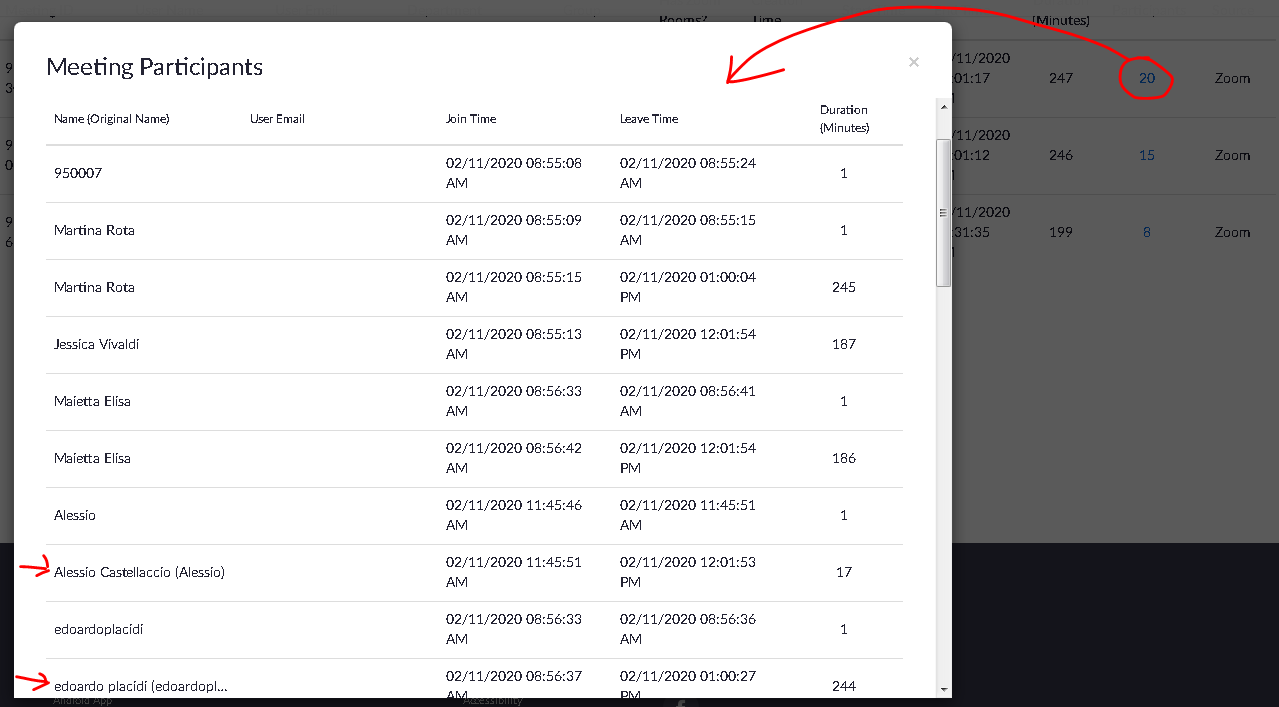1279x707 pixels.
Task: Click duration value 17
Action: coord(844,572)
